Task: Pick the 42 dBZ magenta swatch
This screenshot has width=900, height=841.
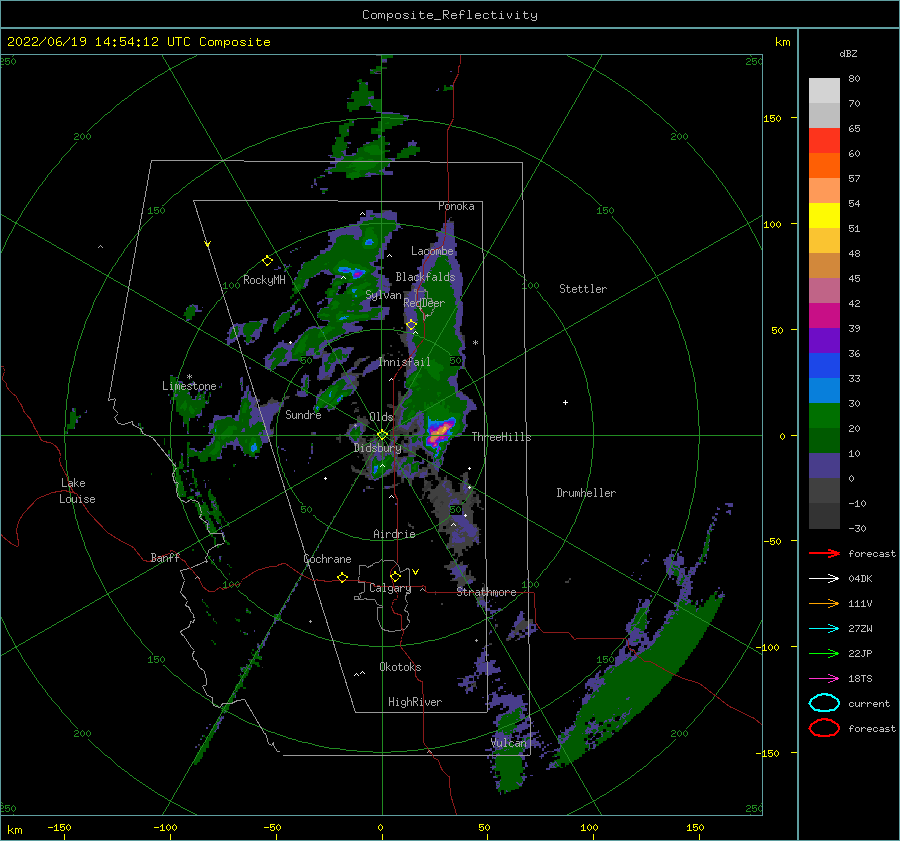Action: 824,316
